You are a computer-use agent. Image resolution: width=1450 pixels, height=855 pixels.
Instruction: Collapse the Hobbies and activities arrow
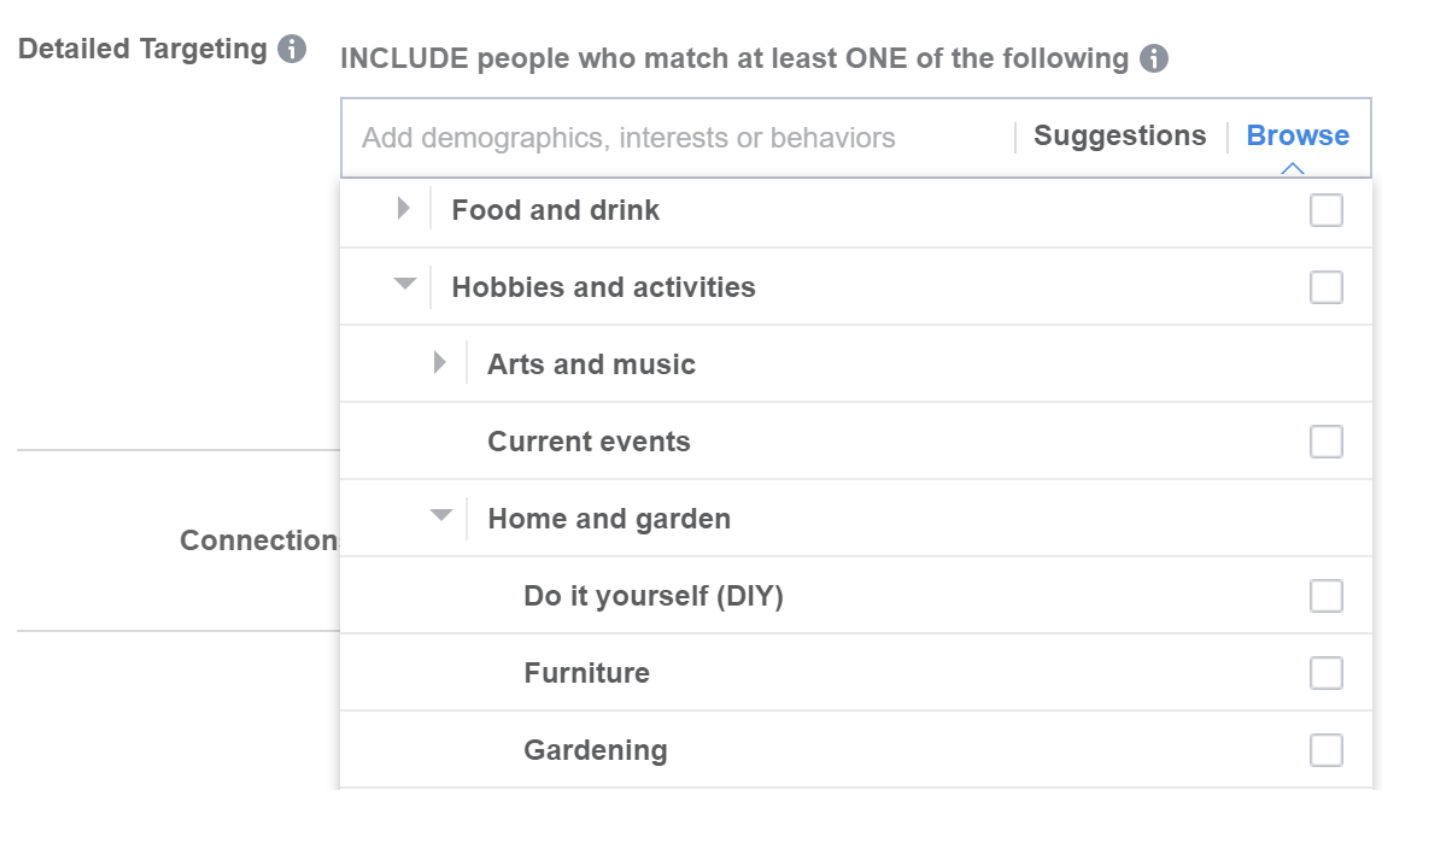coord(404,285)
